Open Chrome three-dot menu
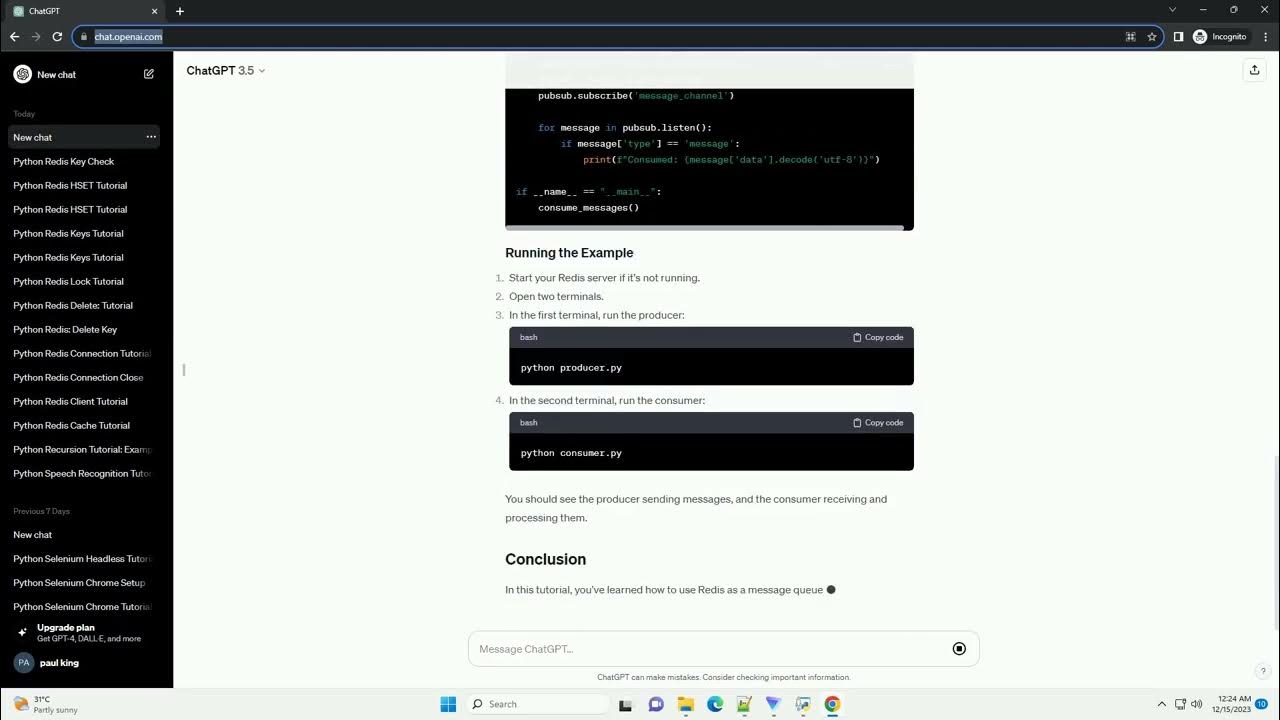 (1264, 37)
